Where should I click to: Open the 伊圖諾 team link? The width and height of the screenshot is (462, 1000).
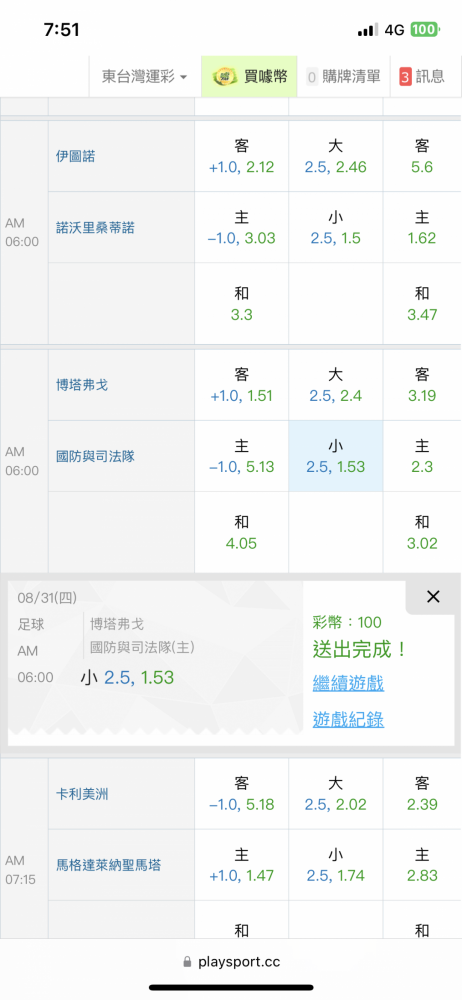coord(75,156)
